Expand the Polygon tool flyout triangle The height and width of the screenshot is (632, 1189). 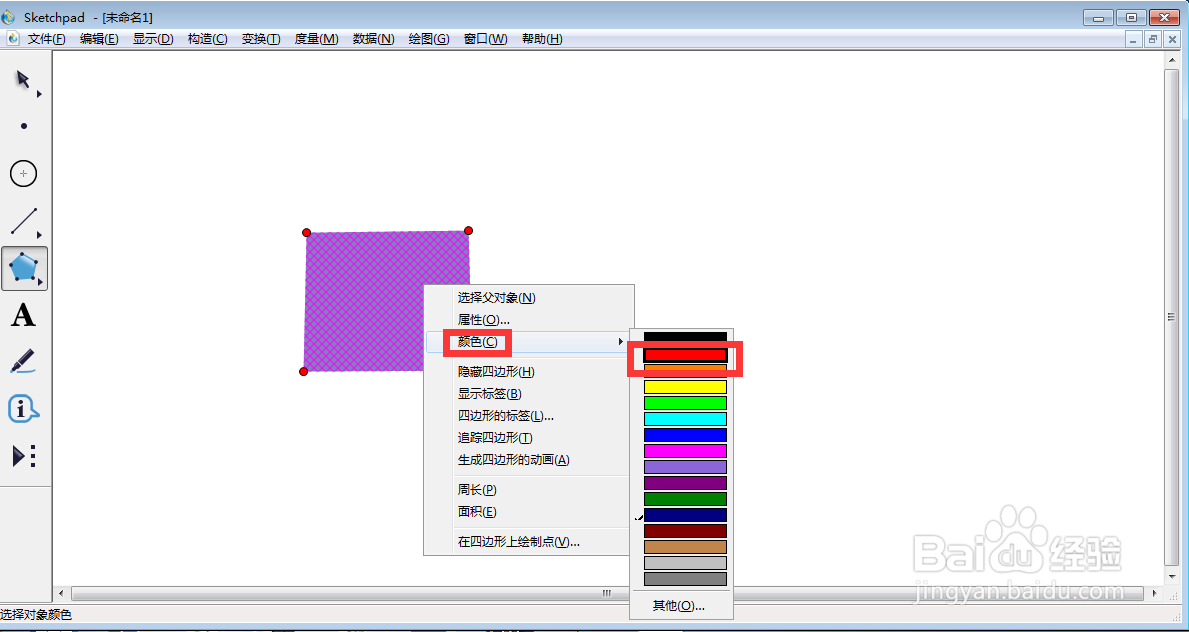click(x=39, y=282)
